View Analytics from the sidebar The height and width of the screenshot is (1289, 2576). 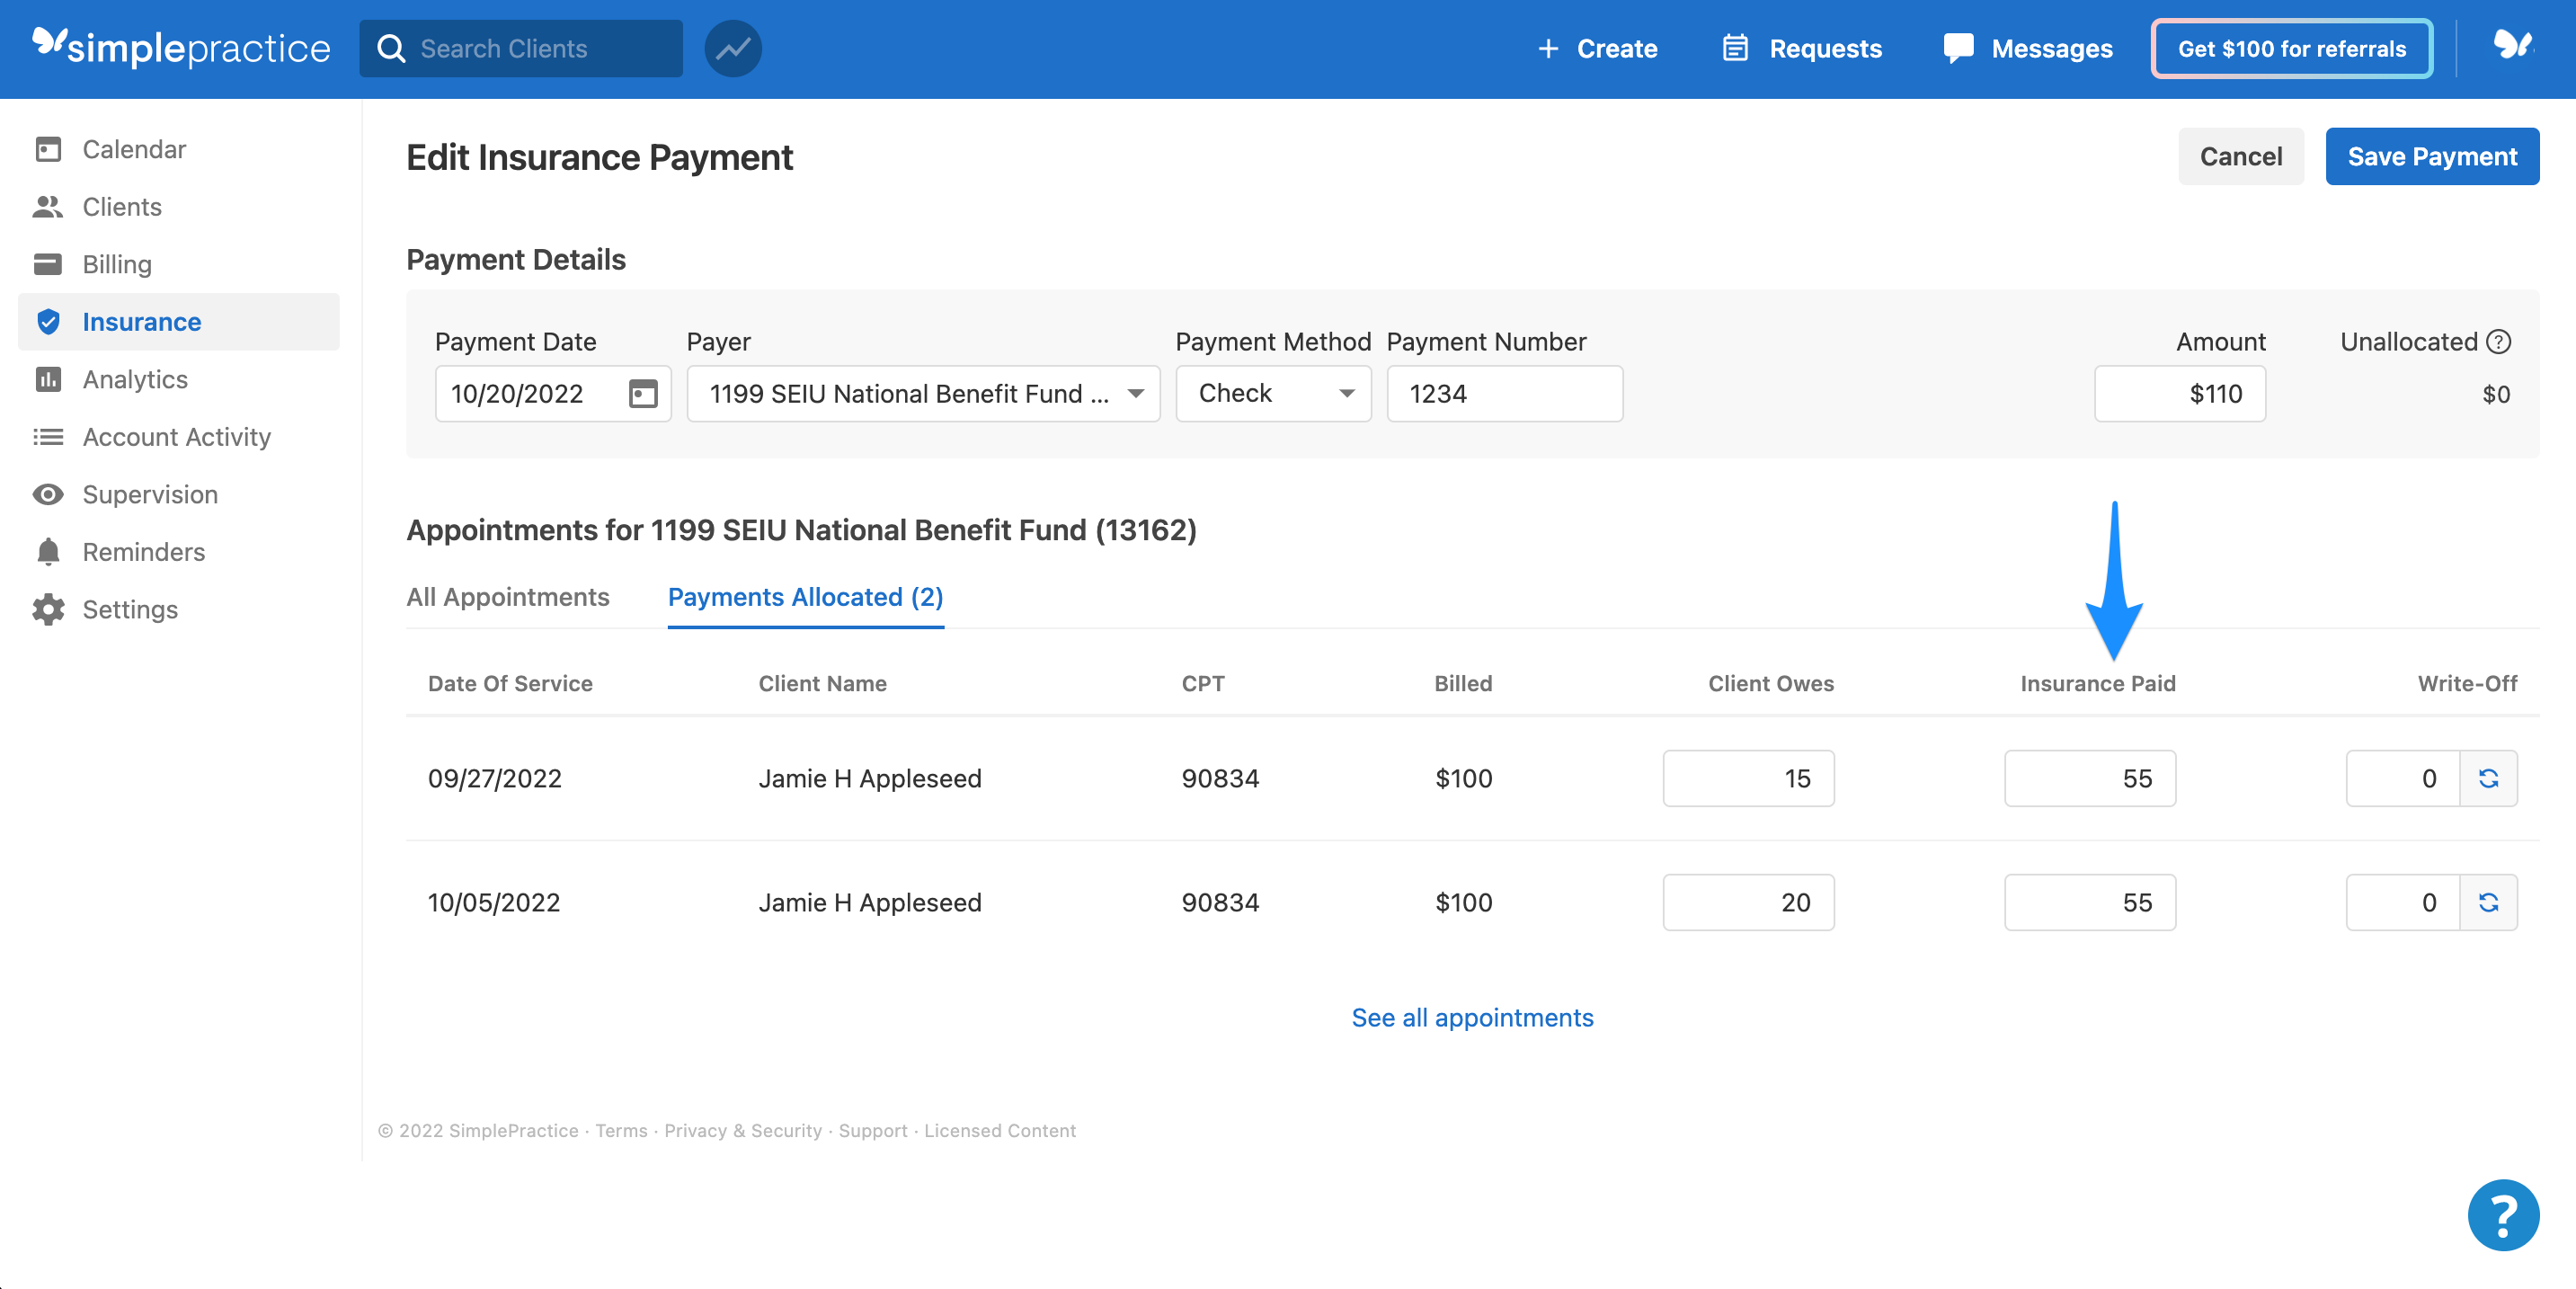click(x=135, y=379)
